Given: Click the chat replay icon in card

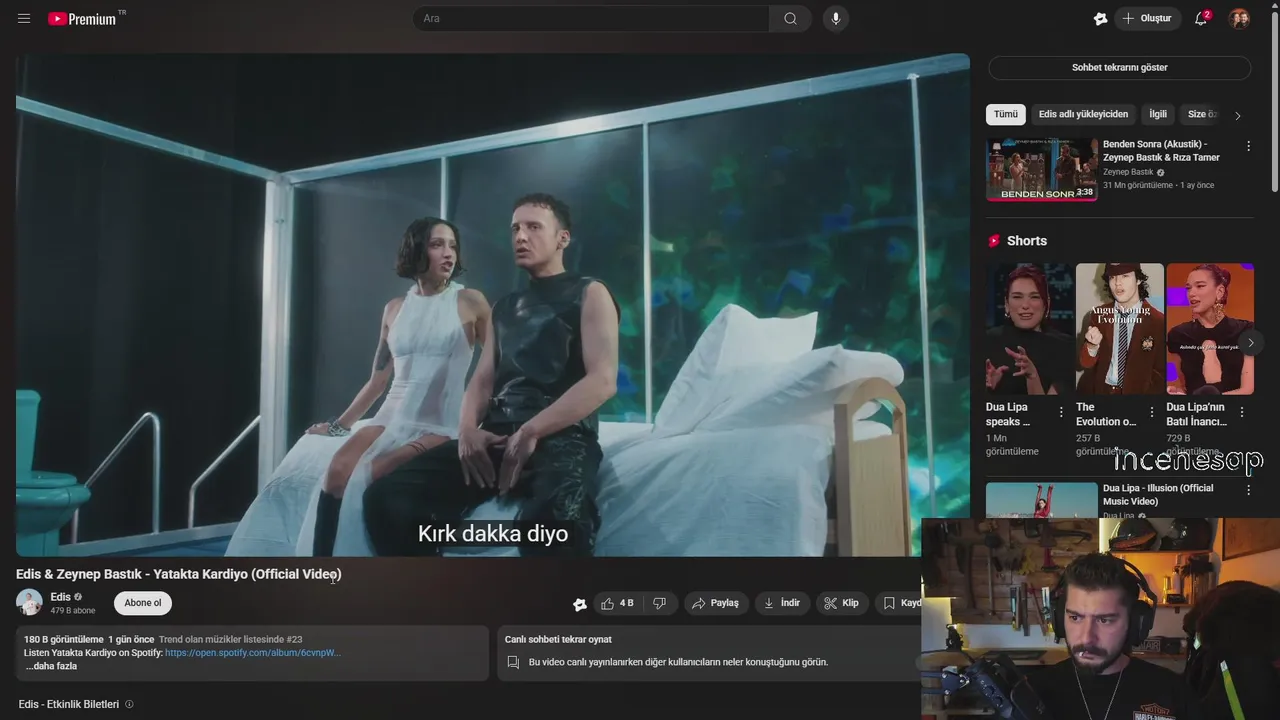Looking at the screenshot, I should pos(513,662).
